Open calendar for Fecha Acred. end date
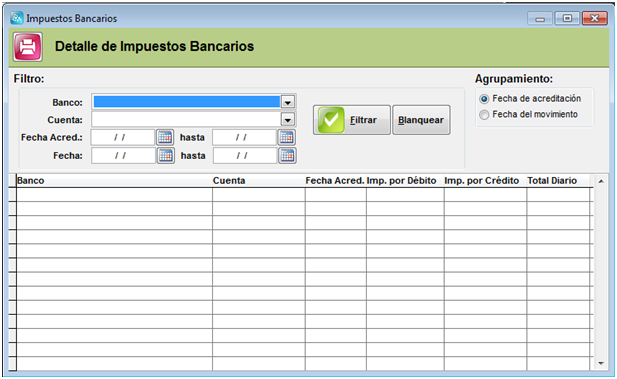 (287, 137)
